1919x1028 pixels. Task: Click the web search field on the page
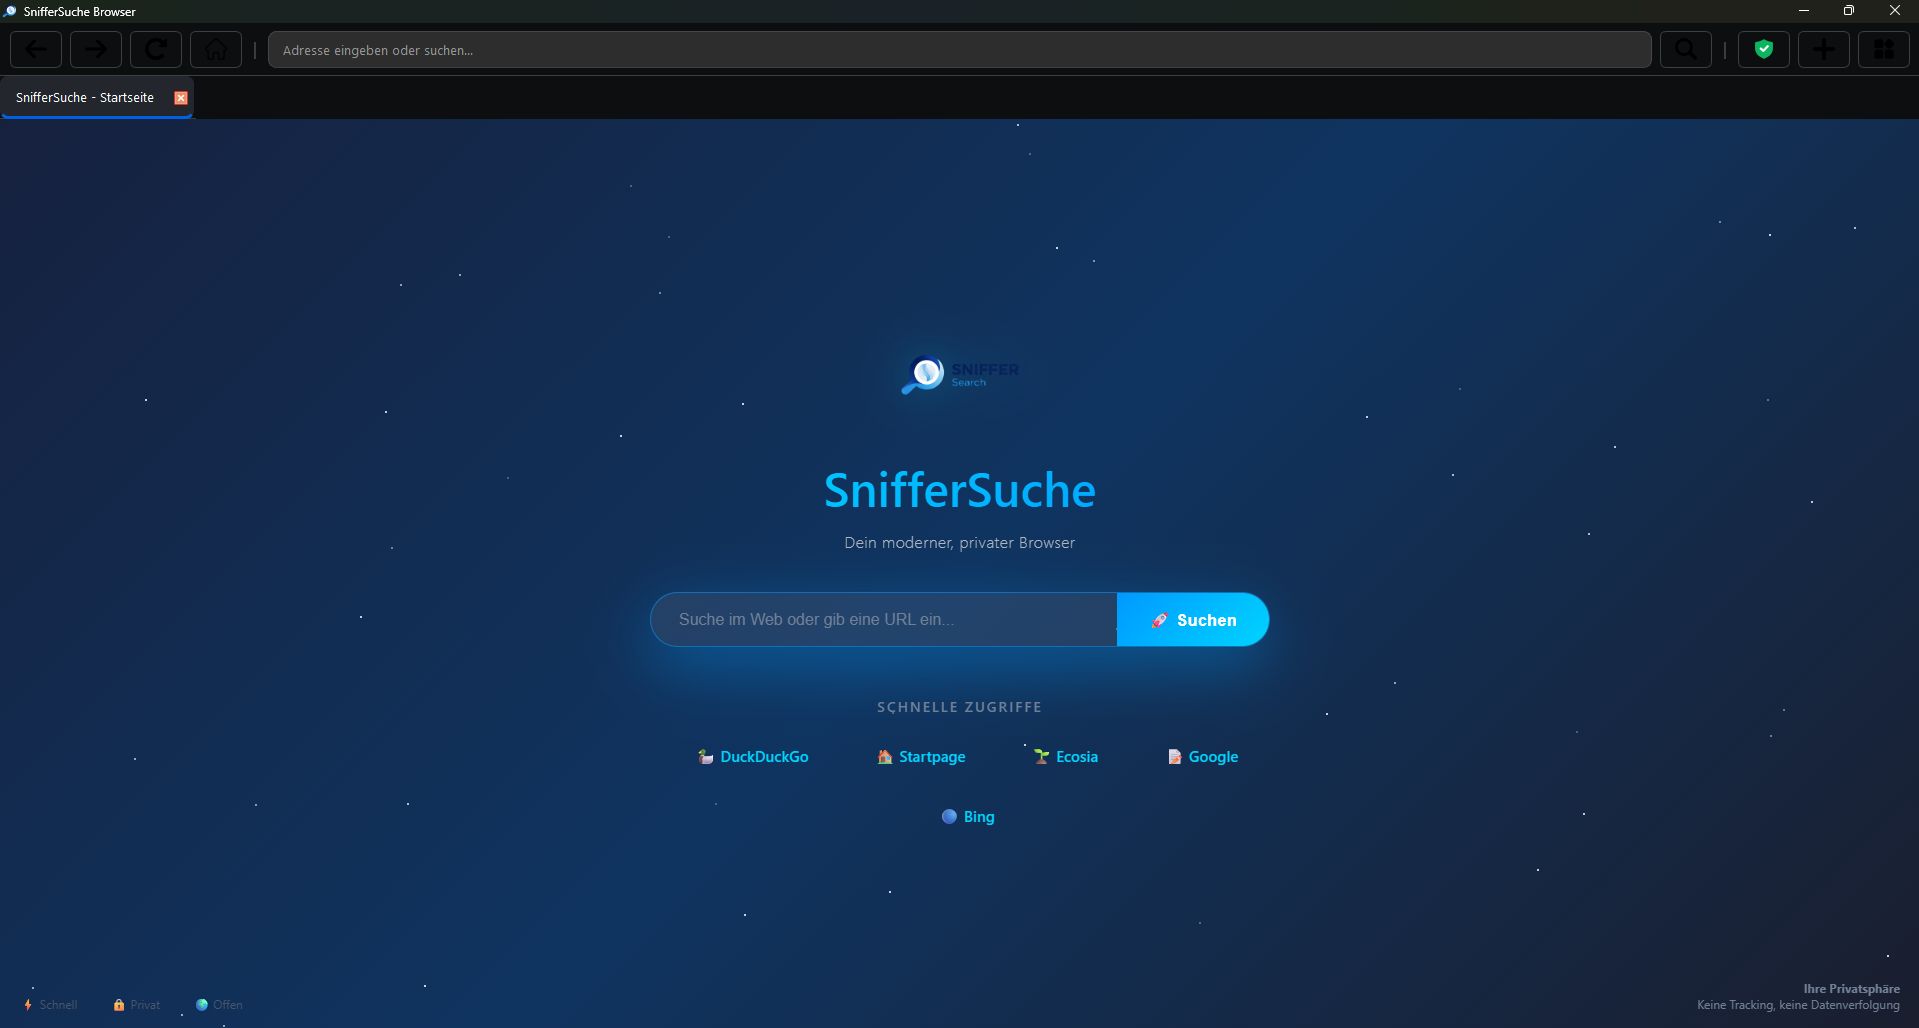pos(883,620)
